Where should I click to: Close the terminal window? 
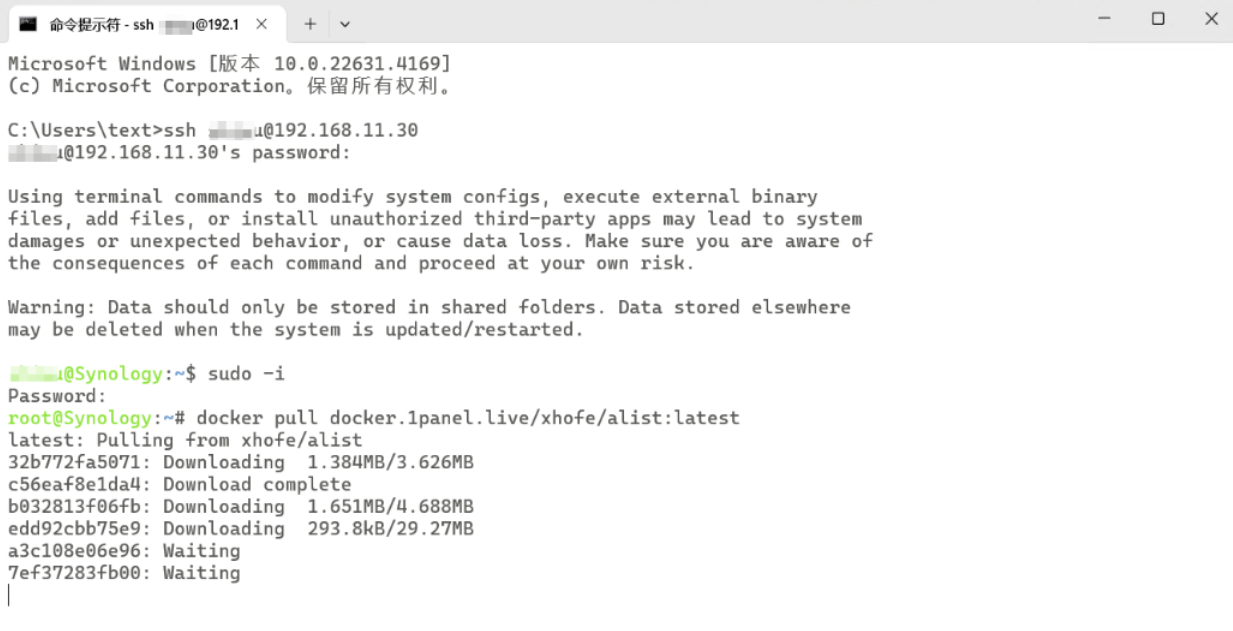(1211, 19)
